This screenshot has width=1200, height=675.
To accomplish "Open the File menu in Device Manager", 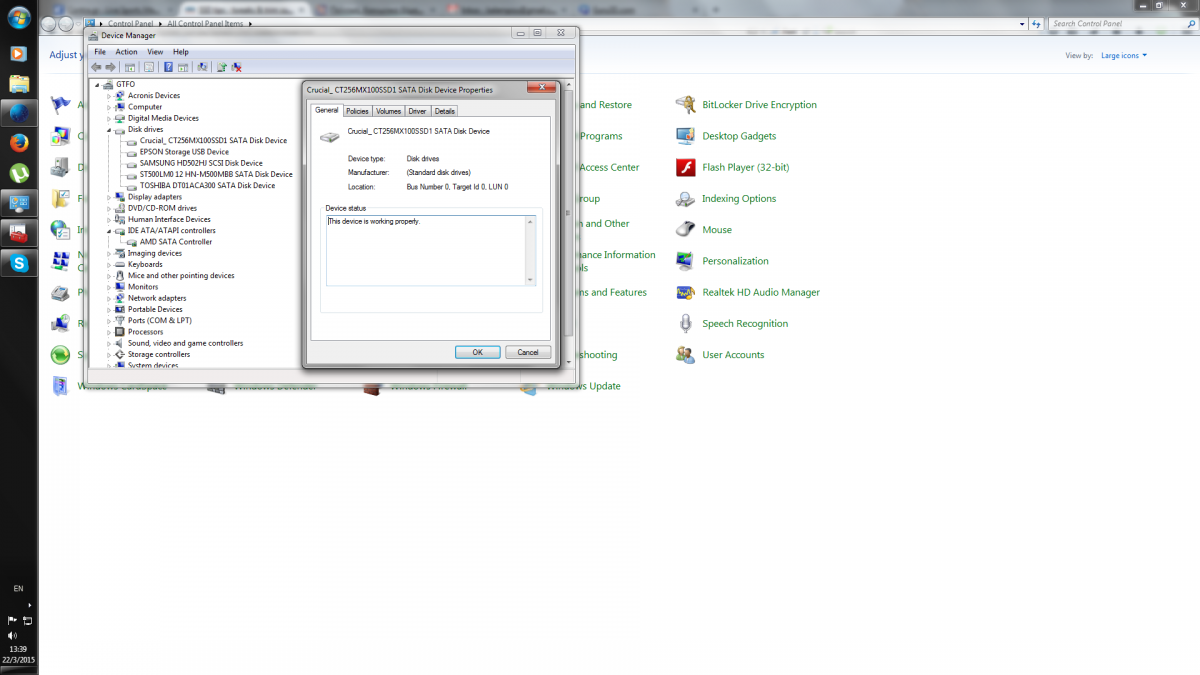I will pyautogui.click(x=100, y=52).
